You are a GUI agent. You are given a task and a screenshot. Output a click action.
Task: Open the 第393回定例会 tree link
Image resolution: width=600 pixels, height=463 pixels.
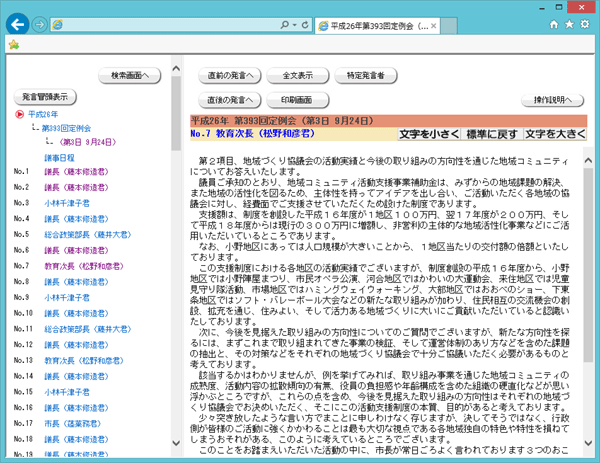(66, 128)
